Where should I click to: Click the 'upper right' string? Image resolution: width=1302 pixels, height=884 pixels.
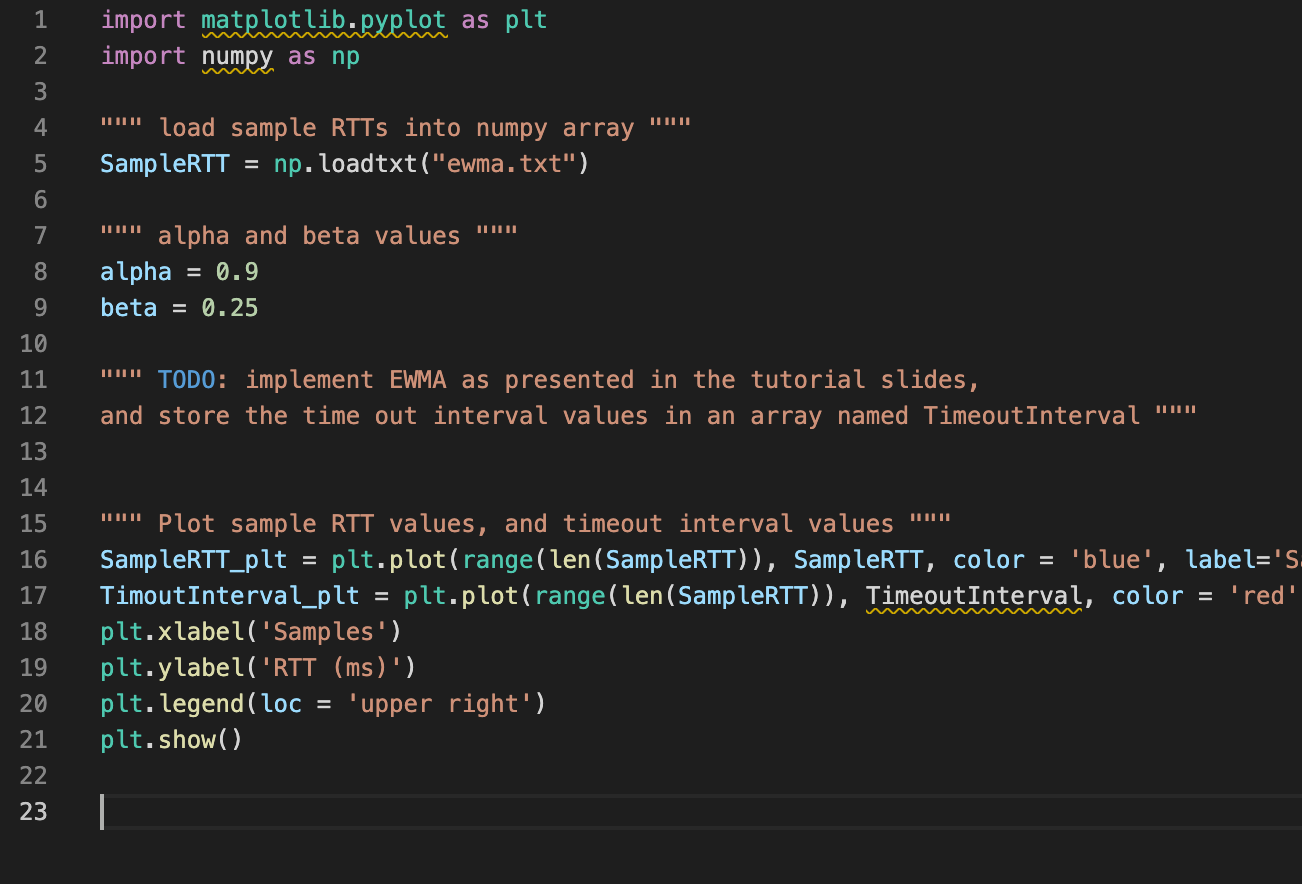[x=439, y=704]
